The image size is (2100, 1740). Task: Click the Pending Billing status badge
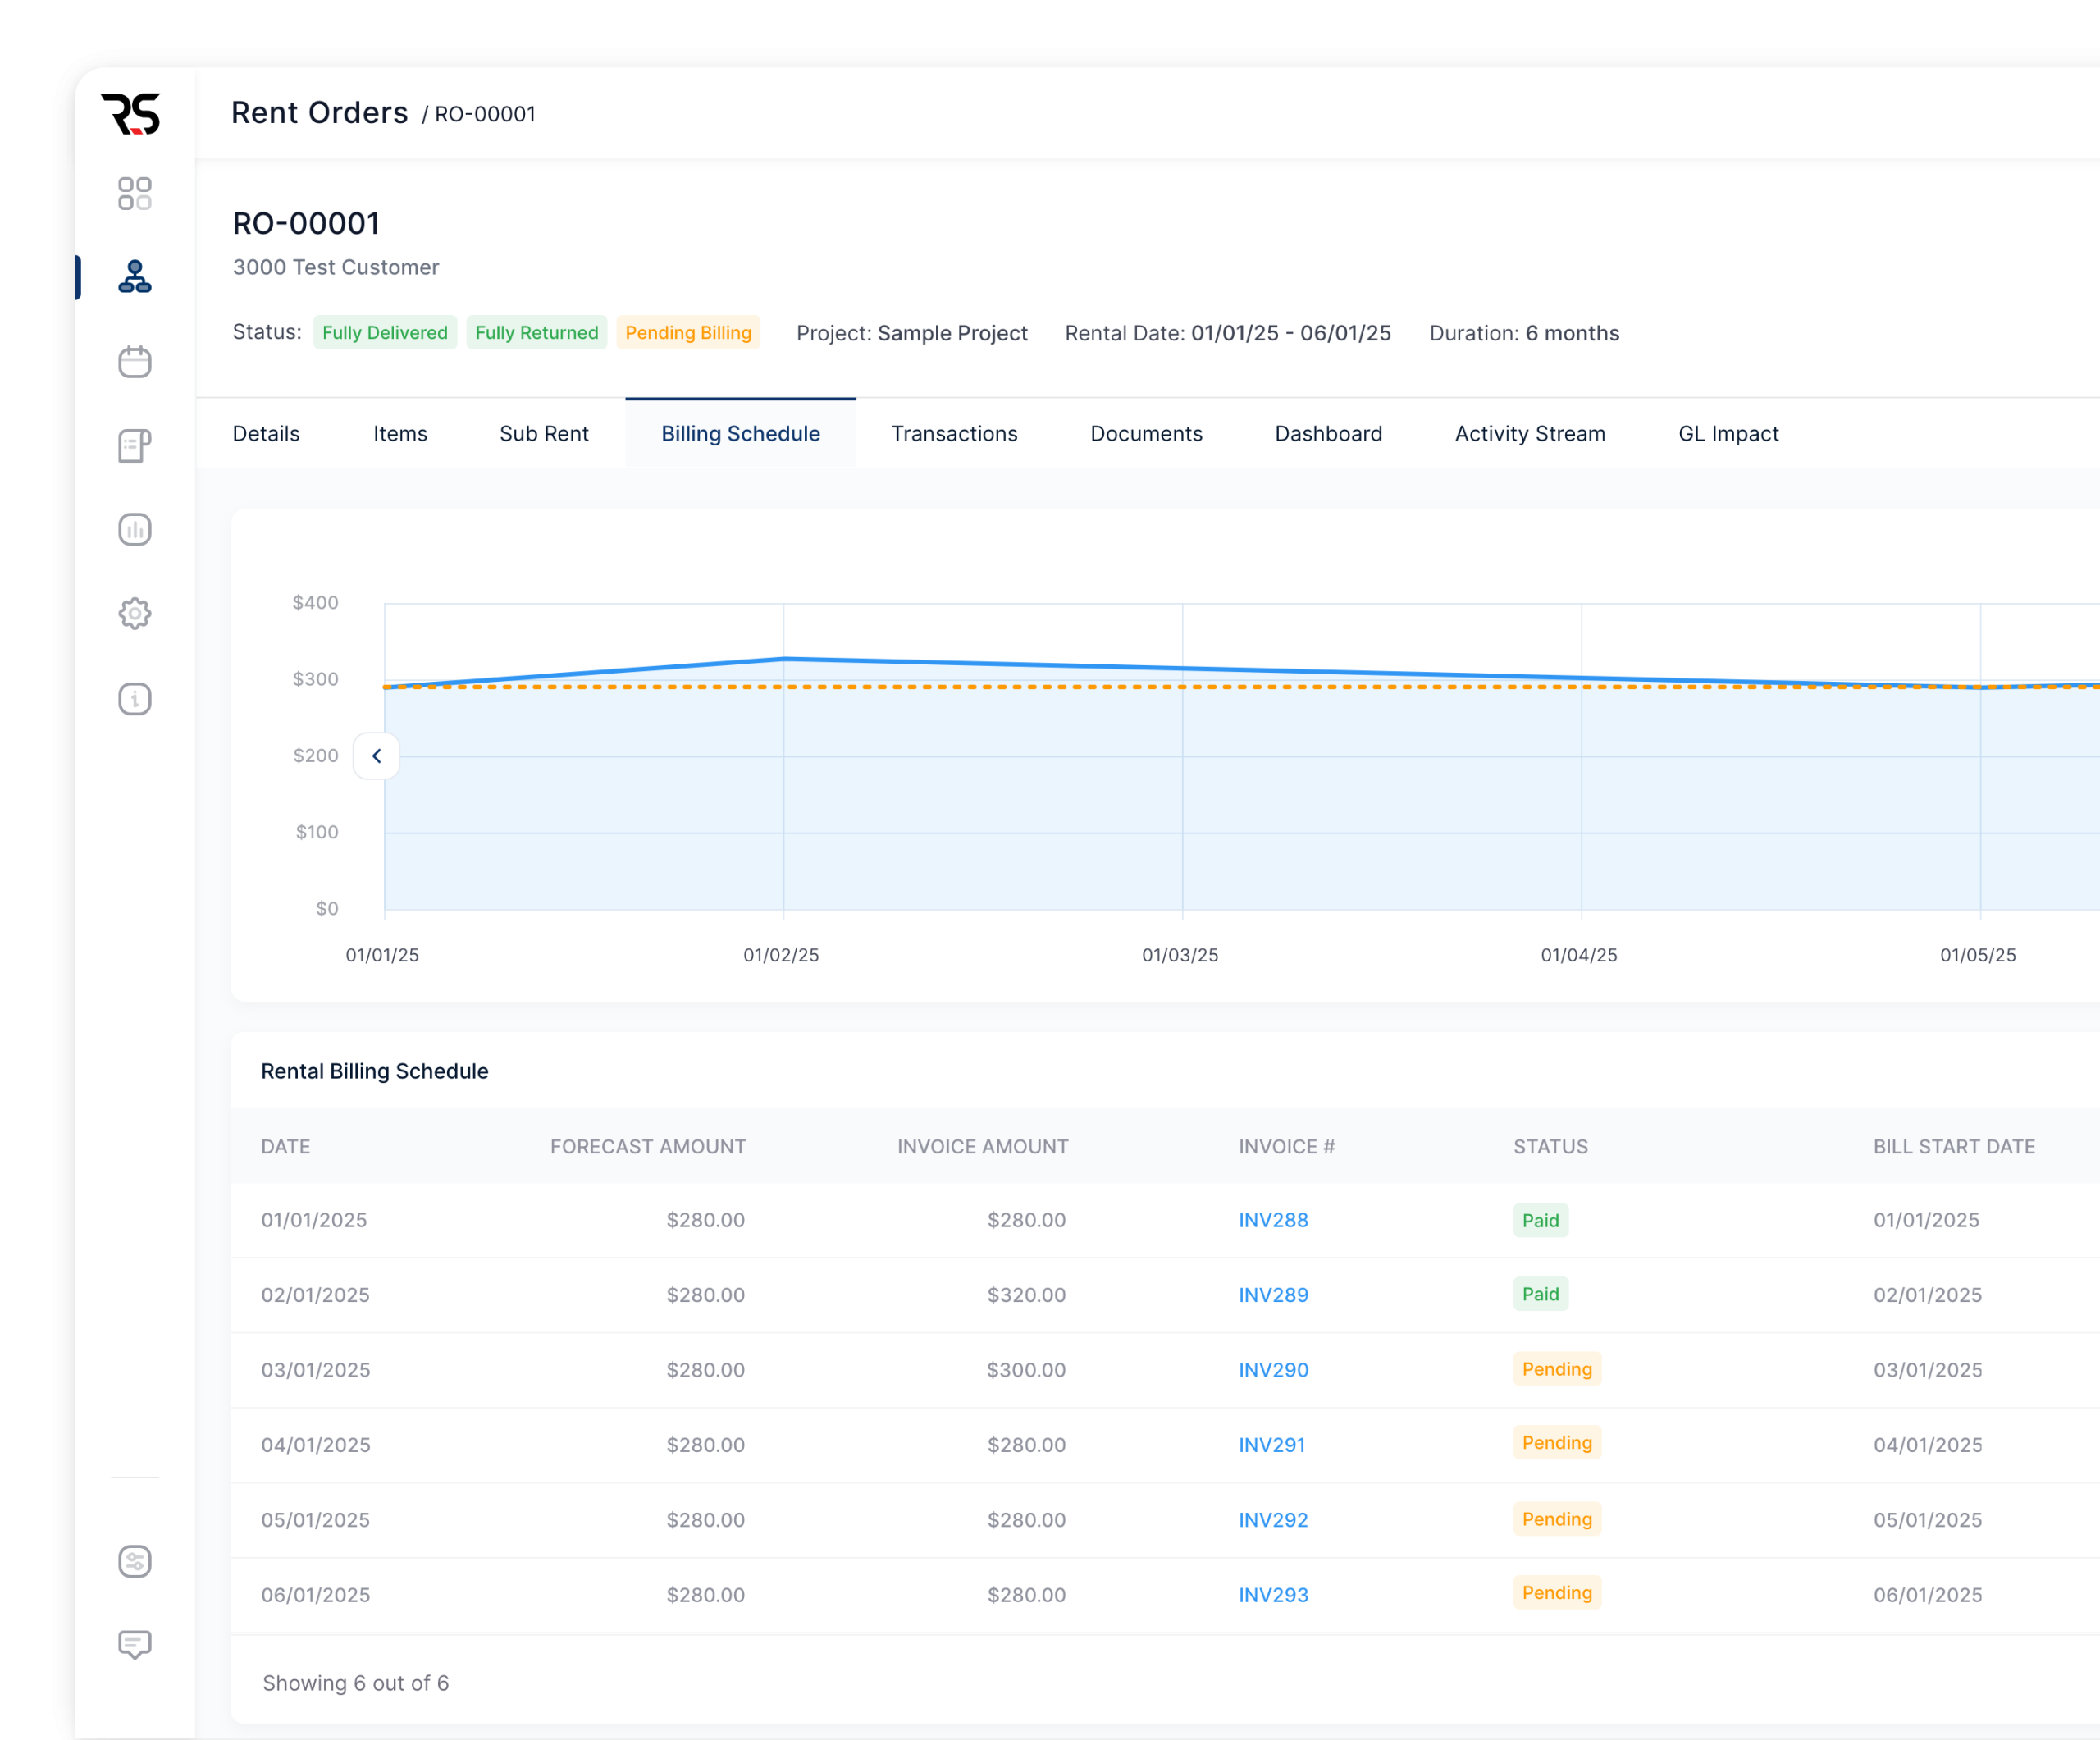coord(688,333)
